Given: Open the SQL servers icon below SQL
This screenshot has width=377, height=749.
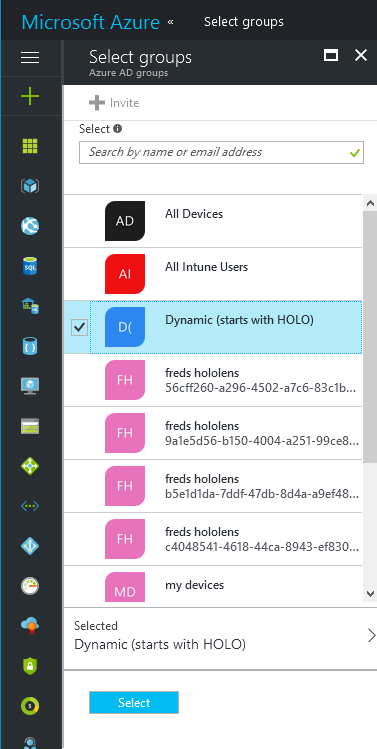Looking at the screenshot, I should tap(30, 306).
